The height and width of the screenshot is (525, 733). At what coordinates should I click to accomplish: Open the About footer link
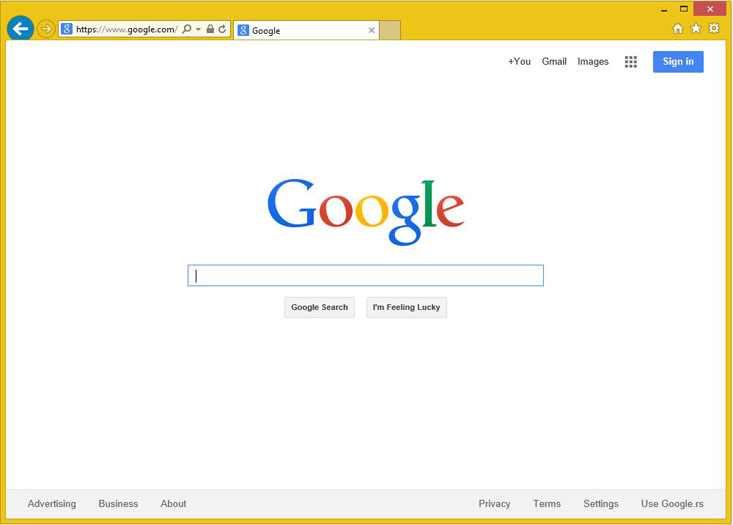coord(173,503)
